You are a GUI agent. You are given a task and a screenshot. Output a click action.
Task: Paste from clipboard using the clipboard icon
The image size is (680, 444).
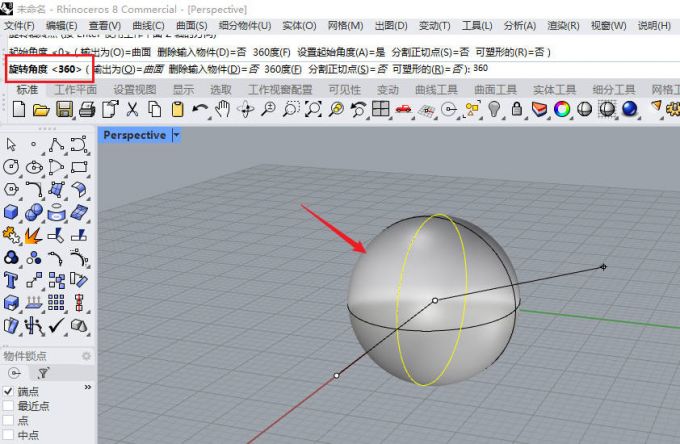[177, 109]
